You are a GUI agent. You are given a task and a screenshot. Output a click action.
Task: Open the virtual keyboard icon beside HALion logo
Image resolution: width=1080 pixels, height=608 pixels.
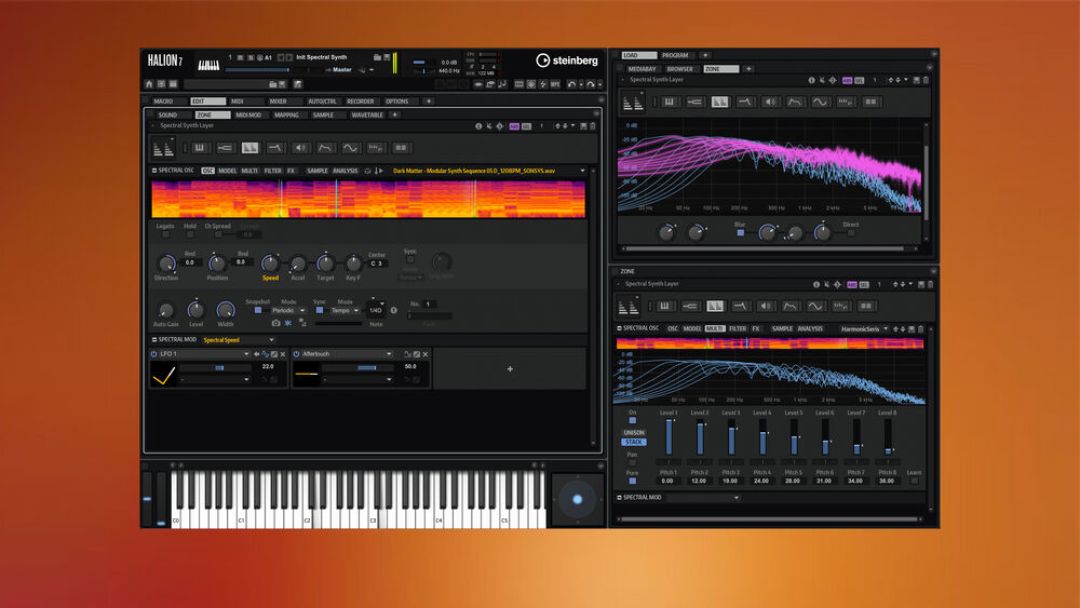click(x=209, y=65)
